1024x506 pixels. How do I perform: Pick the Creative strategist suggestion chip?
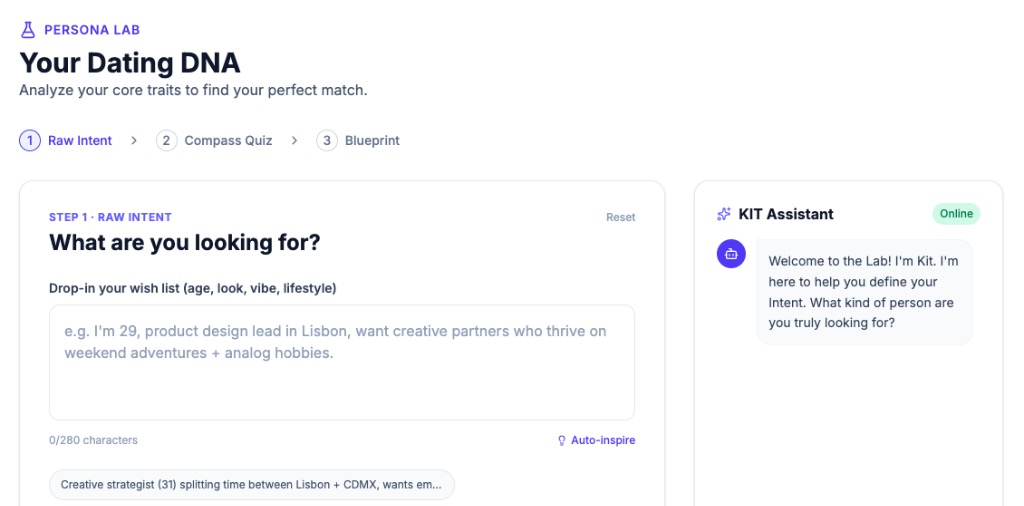pos(251,485)
